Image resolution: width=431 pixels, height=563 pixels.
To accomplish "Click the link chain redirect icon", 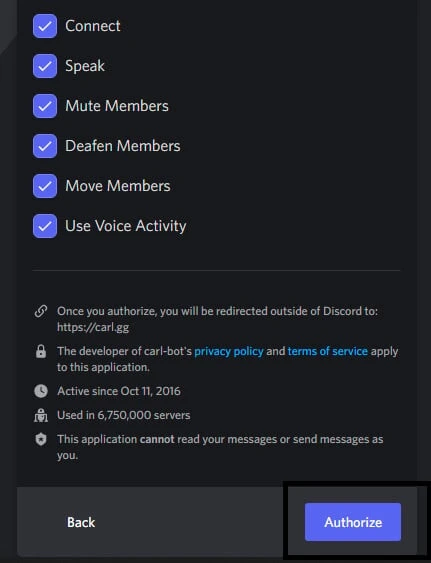I will pos(41,311).
